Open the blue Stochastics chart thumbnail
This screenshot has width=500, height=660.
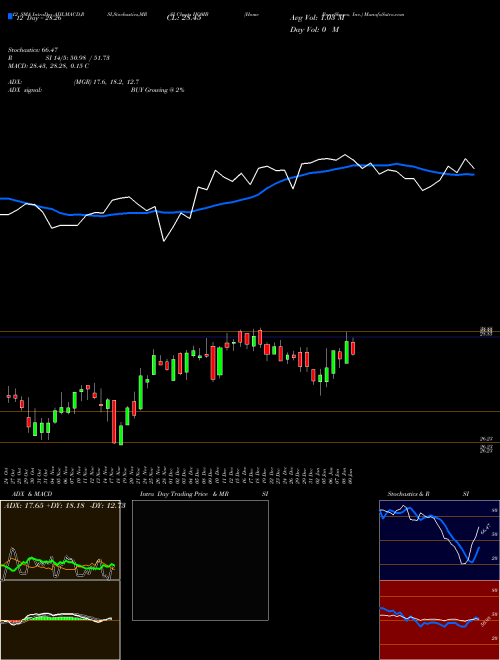(x=439, y=540)
